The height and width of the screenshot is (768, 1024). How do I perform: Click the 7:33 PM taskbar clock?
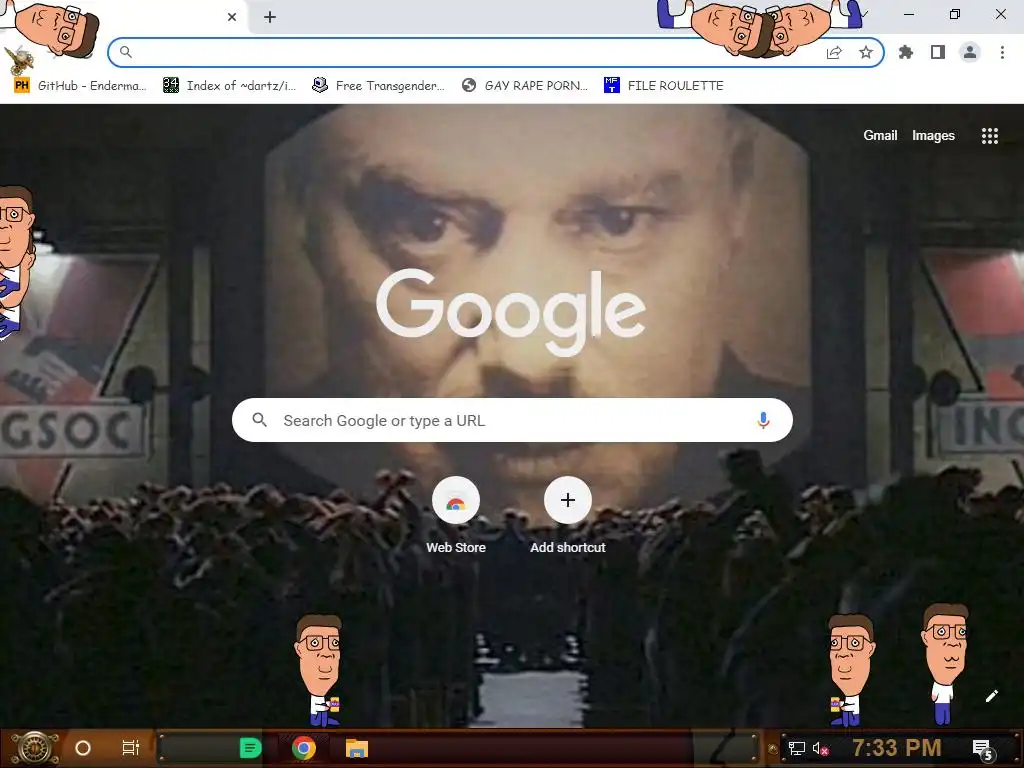click(x=897, y=748)
